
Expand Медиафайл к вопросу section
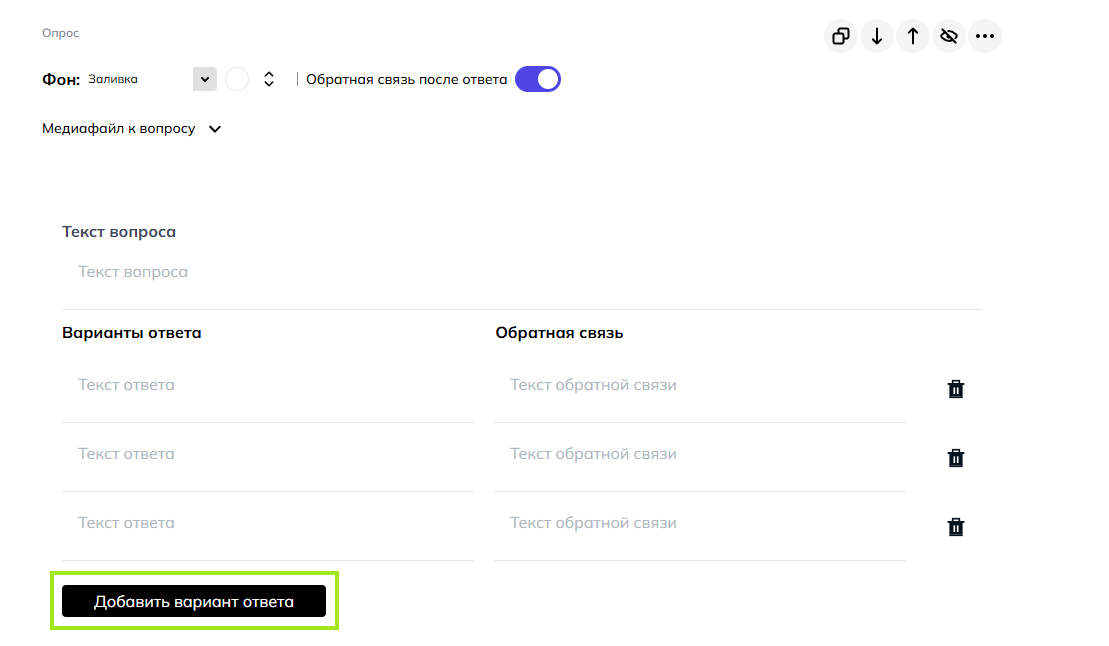132,129
